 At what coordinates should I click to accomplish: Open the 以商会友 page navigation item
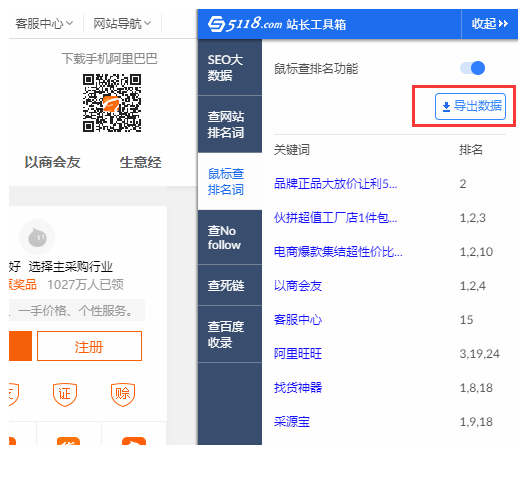pos(52,162)
